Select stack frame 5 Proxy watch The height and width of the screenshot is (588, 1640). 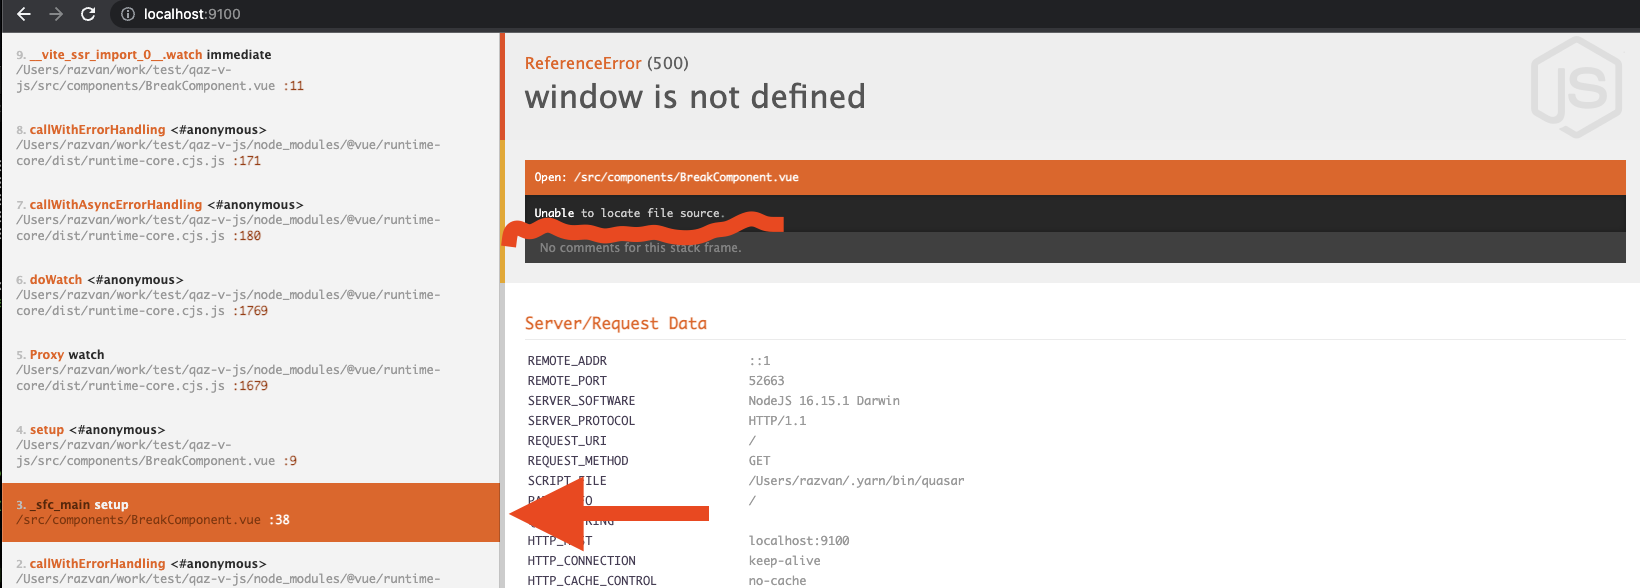pos(250,370)
